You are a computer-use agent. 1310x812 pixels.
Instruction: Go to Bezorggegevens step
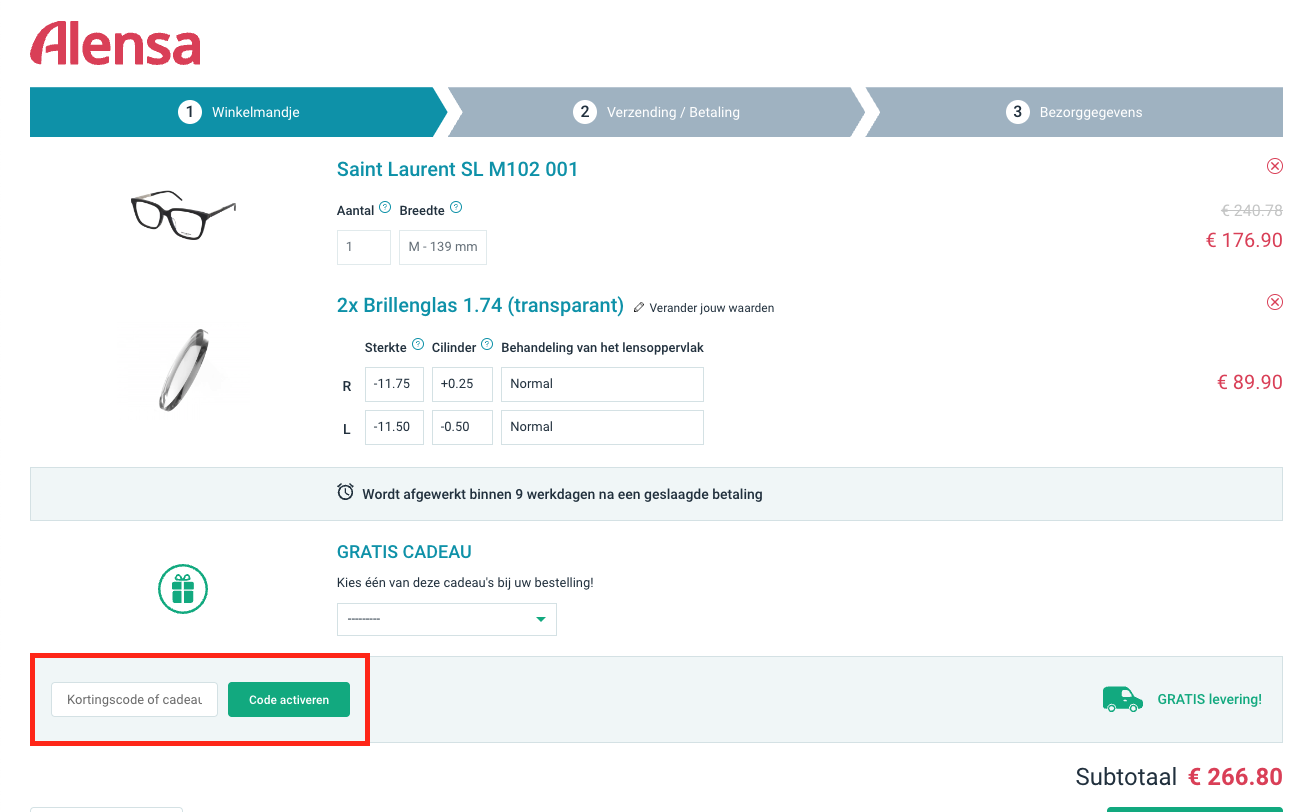click(x=1074, y=112)
